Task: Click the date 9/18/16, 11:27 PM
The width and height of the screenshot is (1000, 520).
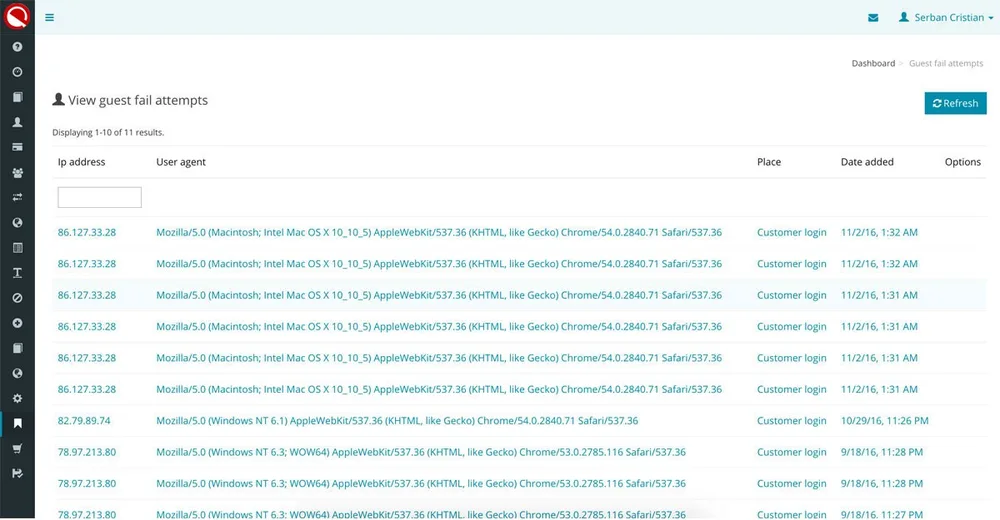Action: (x=882, y=514)
